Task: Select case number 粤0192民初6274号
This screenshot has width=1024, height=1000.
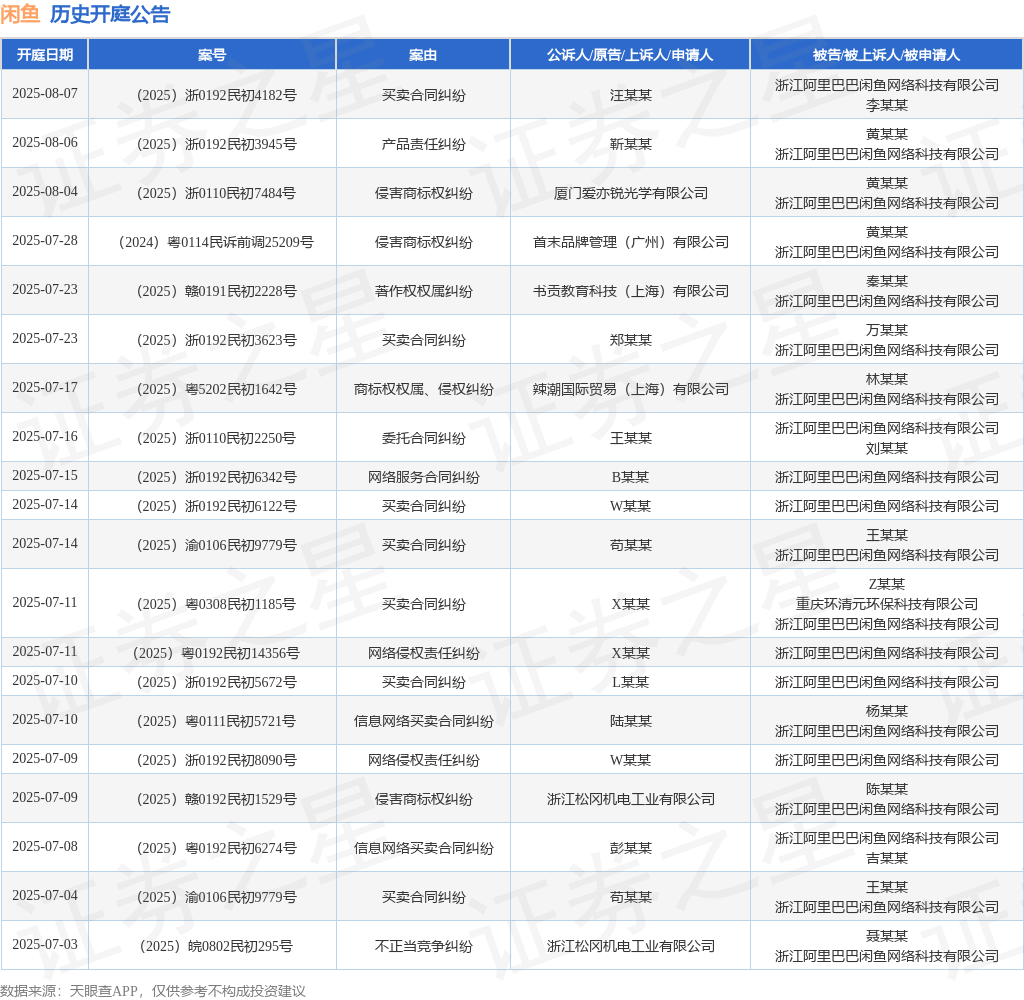Action: (x=217, y=848)
